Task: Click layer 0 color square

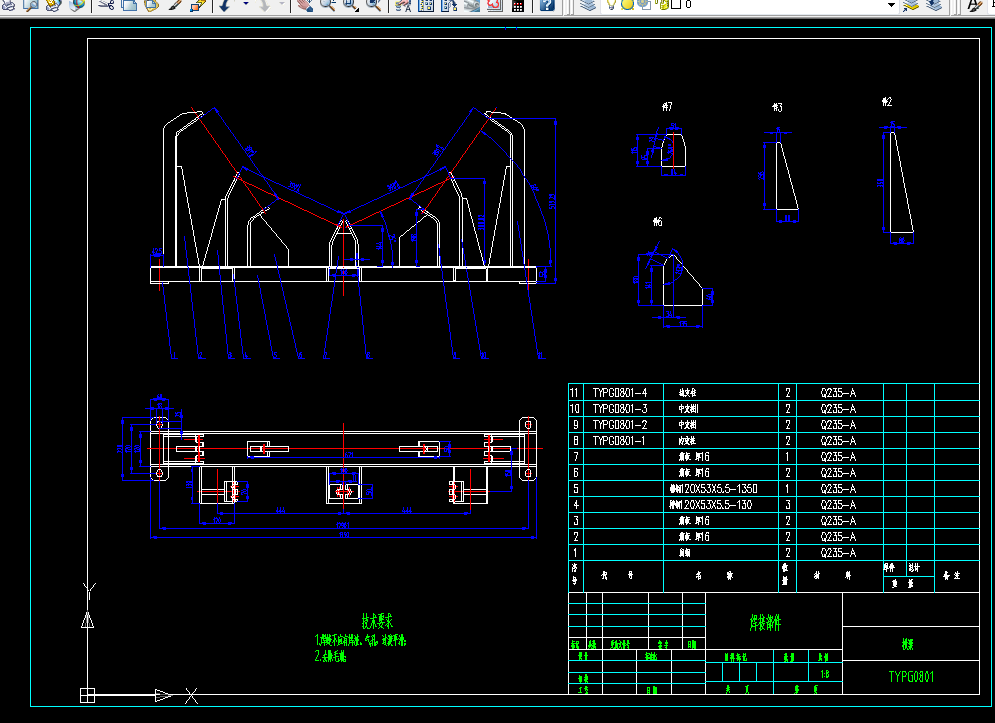Action: tap(676, 4)
